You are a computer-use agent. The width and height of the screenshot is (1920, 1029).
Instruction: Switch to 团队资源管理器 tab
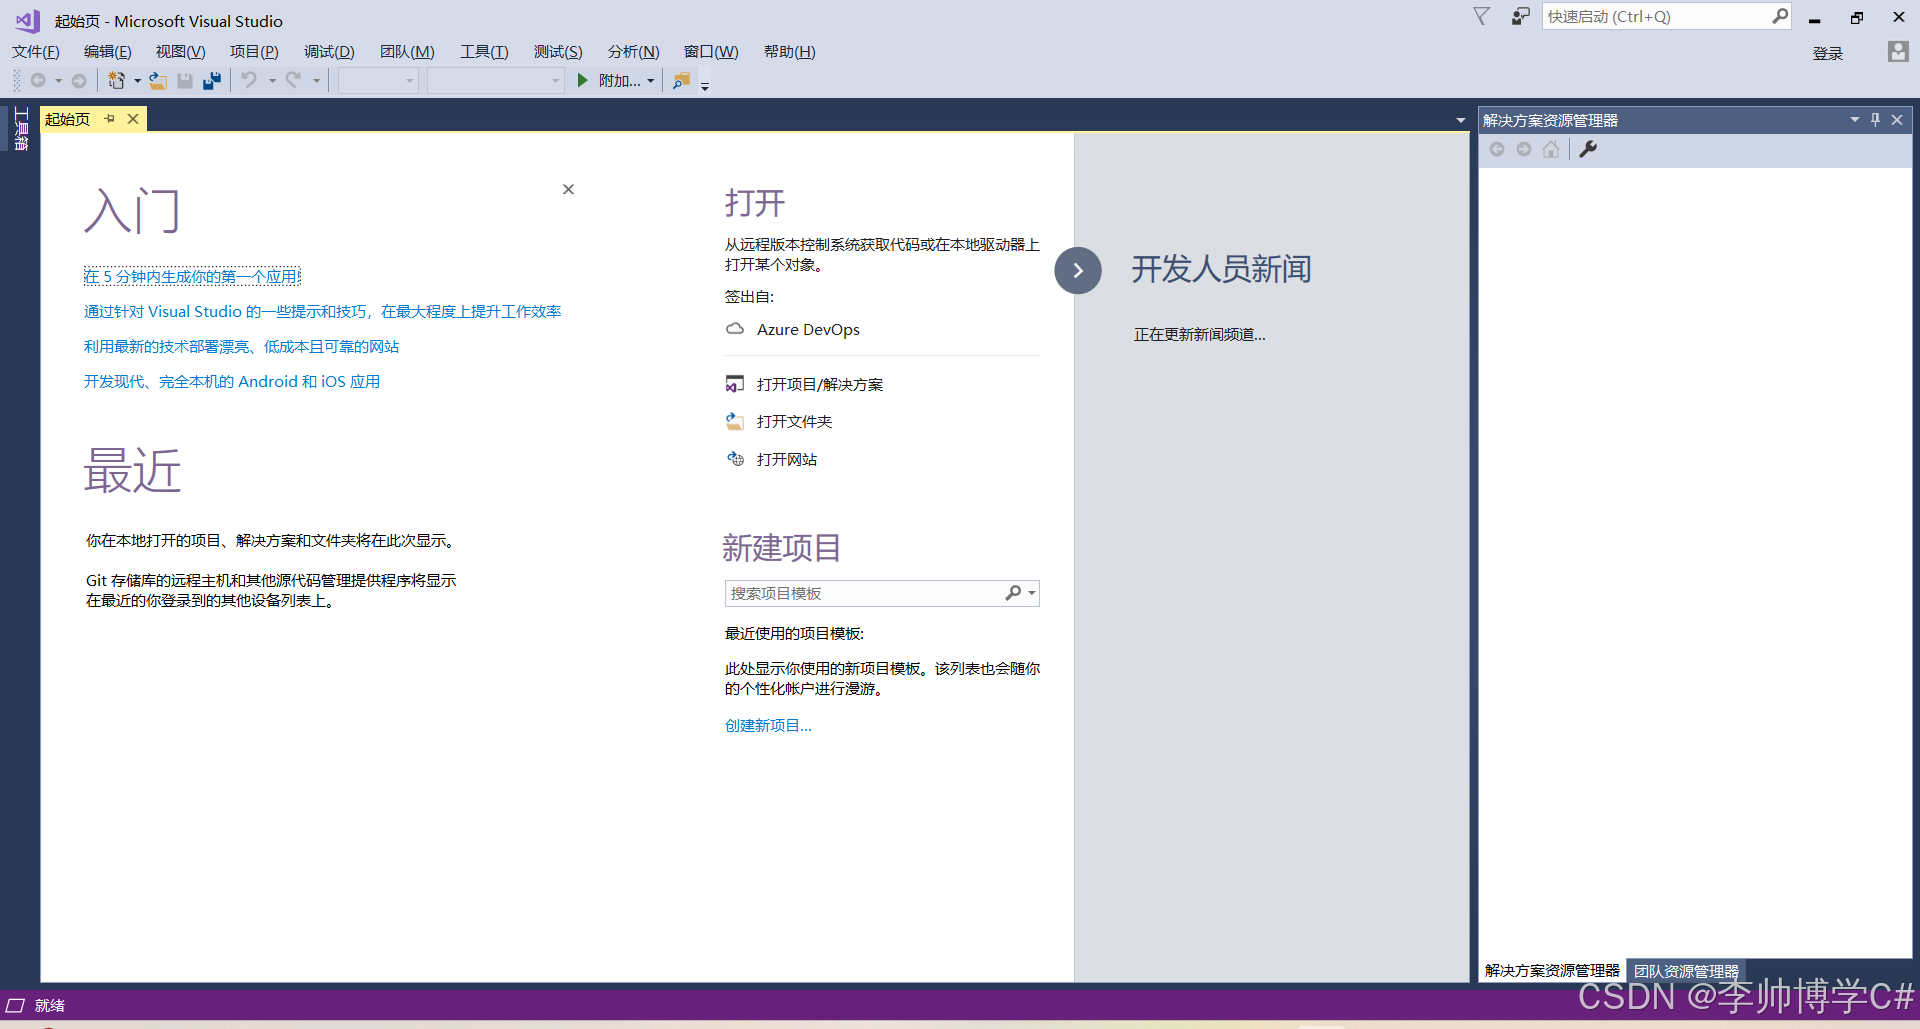(1686, 971)
